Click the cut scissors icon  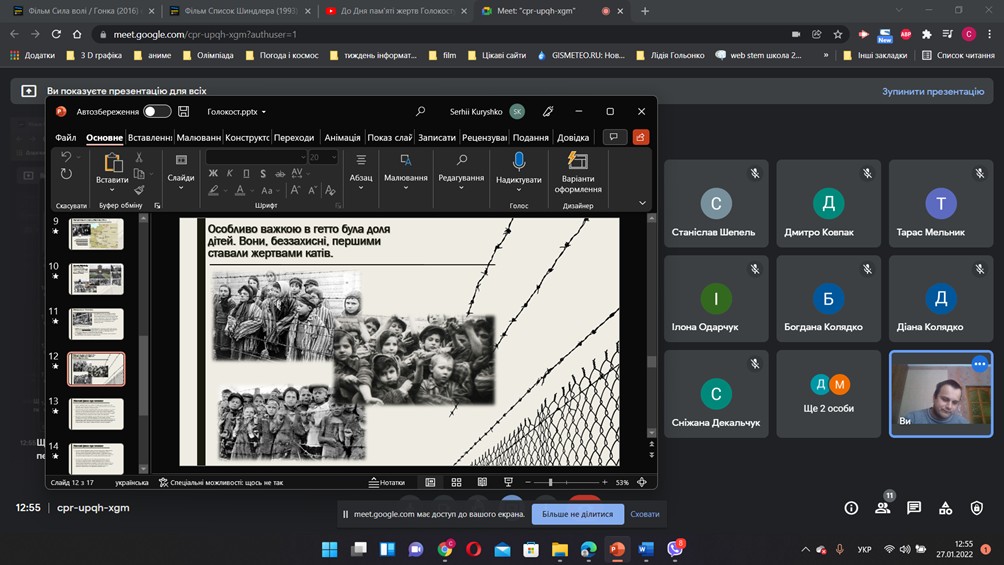[x=139, y=157]
